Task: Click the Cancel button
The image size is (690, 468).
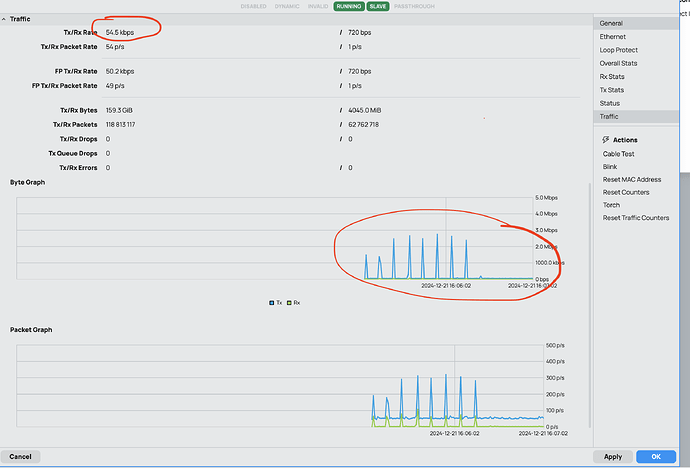Action: (20, 457)
